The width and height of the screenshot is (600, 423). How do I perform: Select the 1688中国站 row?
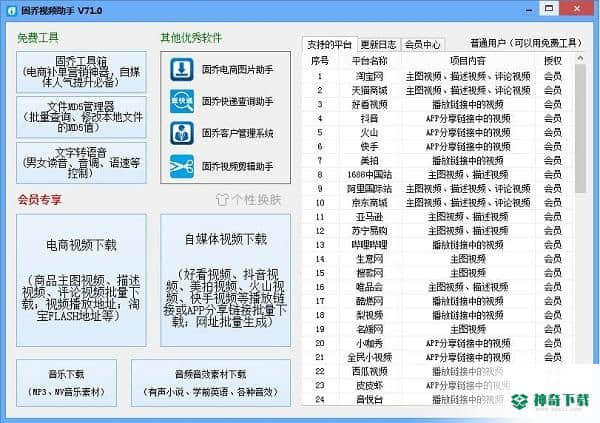(x=438, y=175)
